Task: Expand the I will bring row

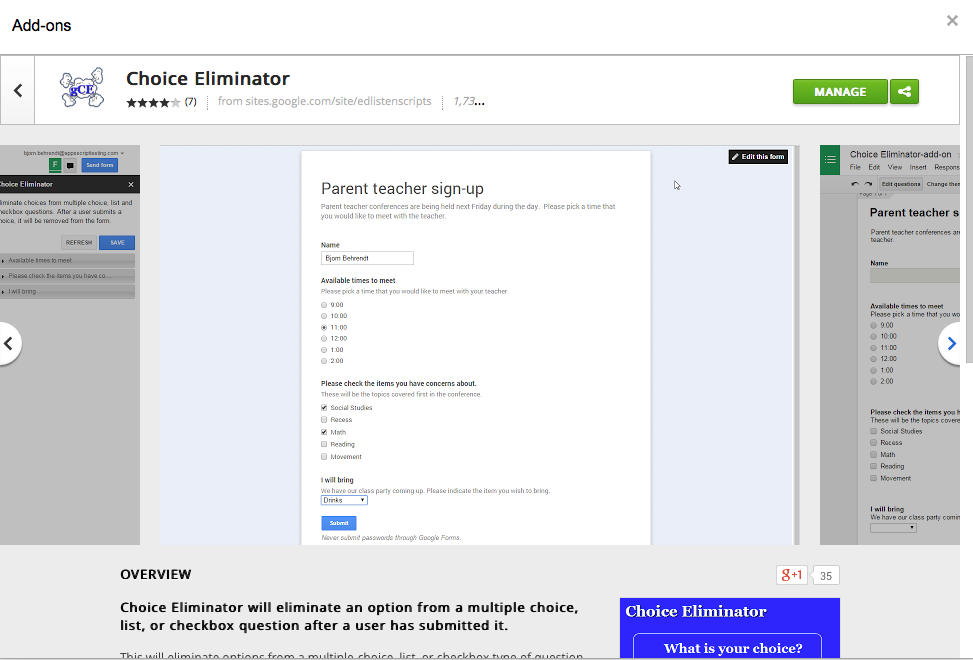Action: 67,291
